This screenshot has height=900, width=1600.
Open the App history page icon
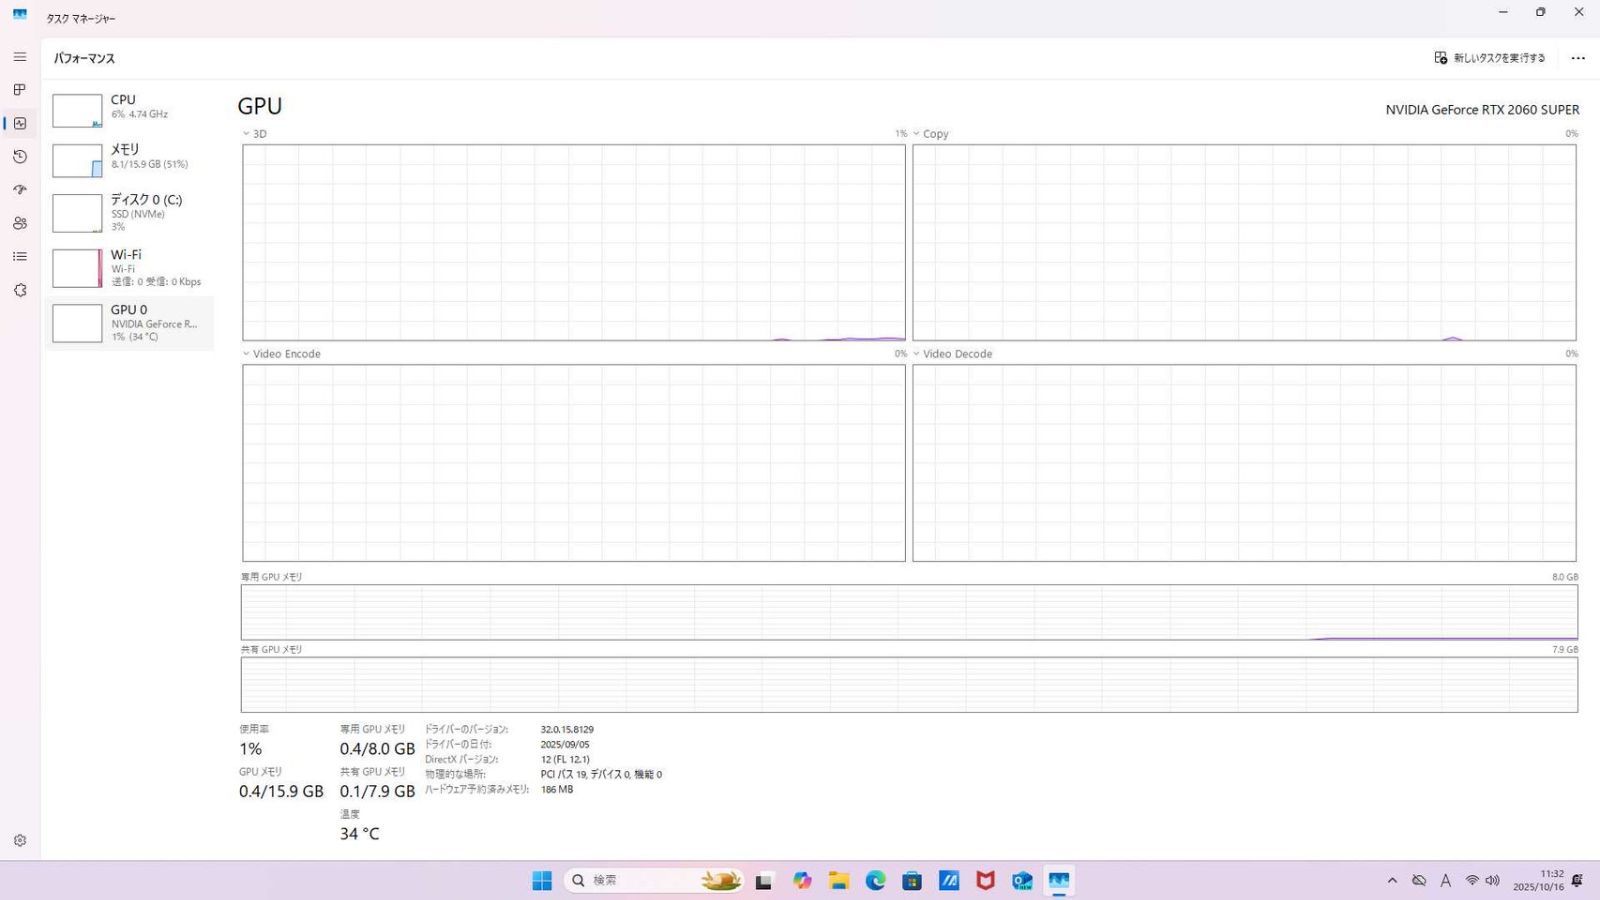pyautogui.click(x=20, y=157)
